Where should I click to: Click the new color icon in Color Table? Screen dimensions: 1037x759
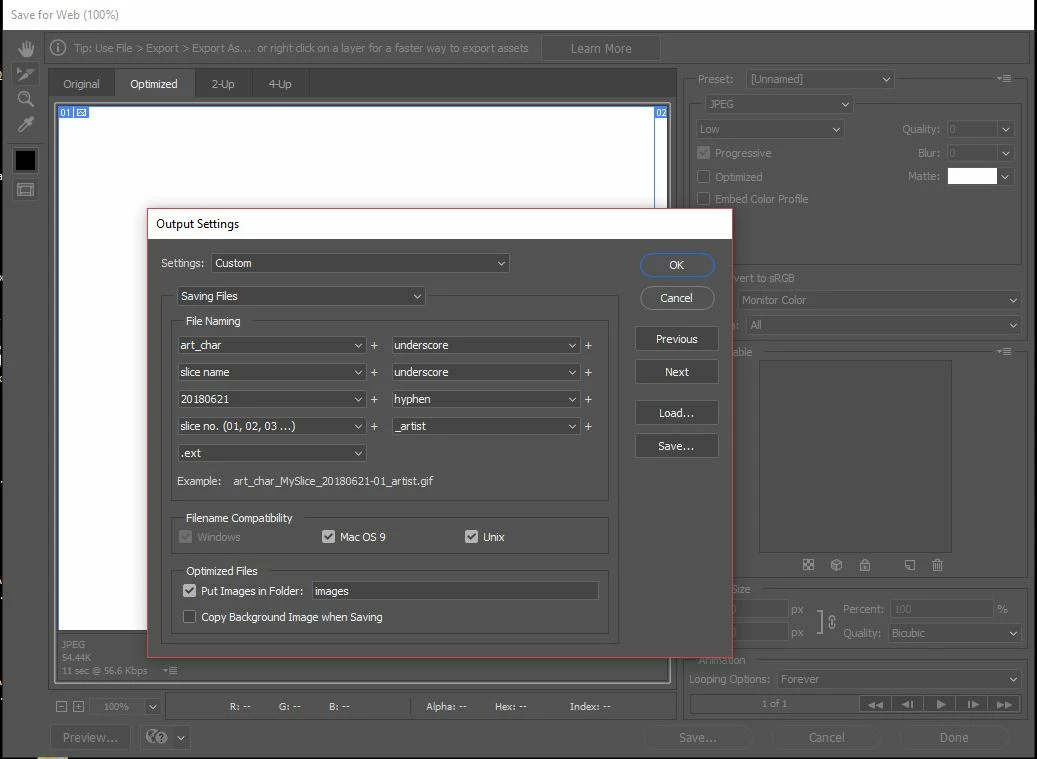910,565
